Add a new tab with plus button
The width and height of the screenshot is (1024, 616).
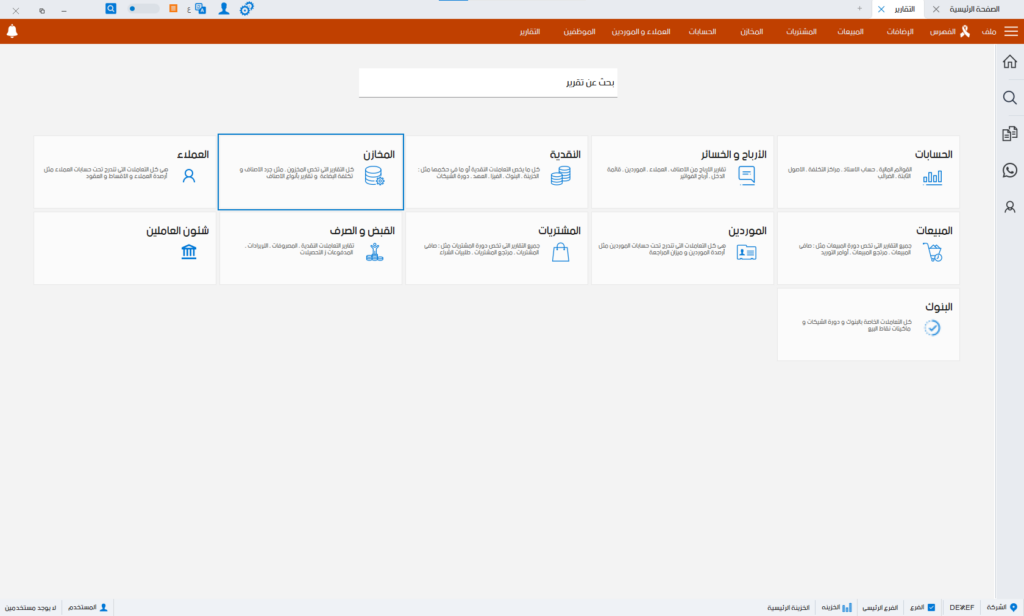click(859, 8)
